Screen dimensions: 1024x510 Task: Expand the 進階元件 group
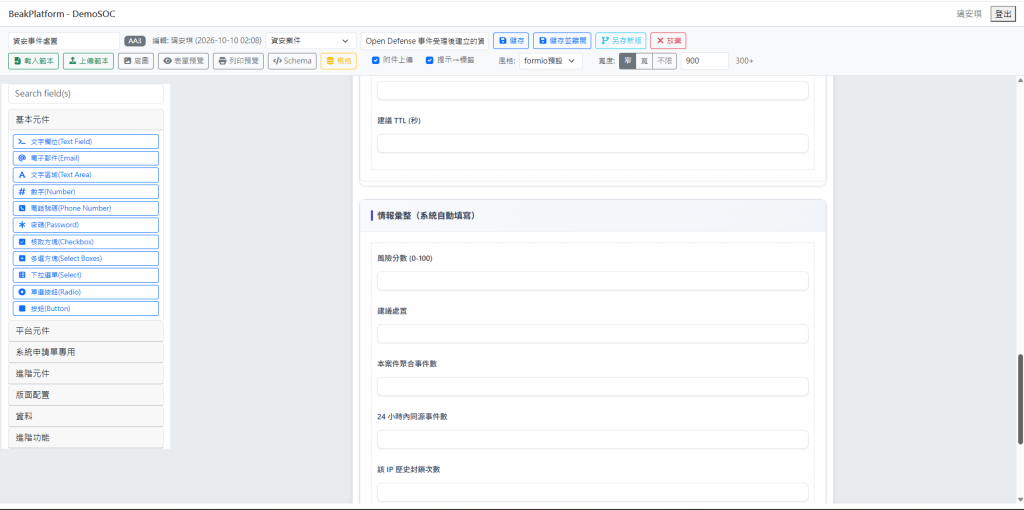[86, 374]
